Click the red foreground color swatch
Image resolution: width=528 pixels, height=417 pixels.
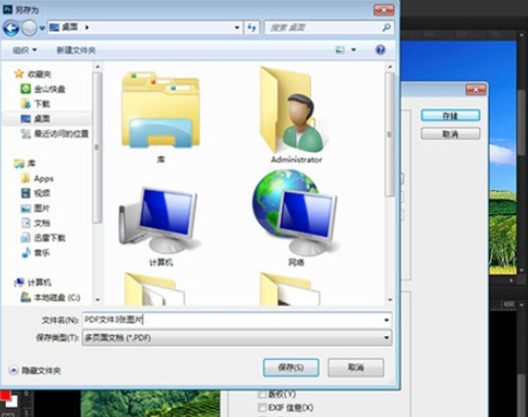point(5,395)
